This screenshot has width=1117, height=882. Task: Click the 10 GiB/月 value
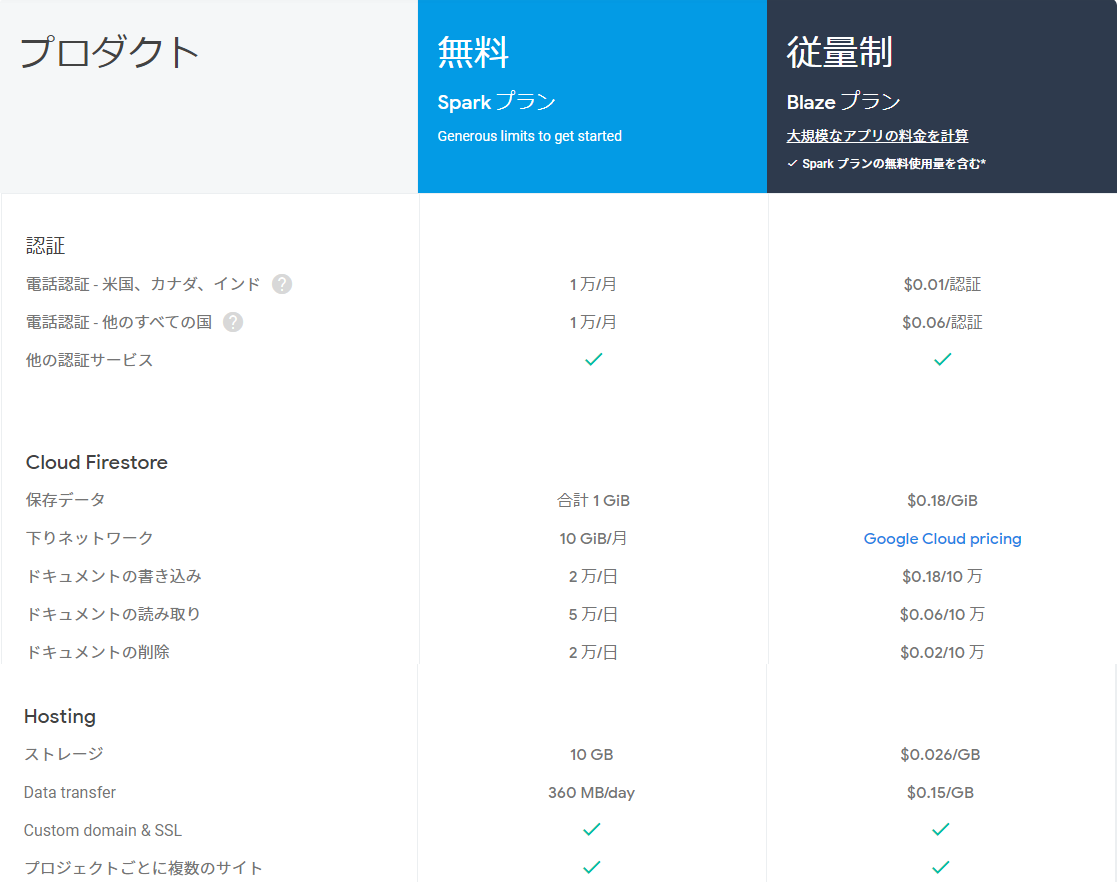(x=593, y=538)
